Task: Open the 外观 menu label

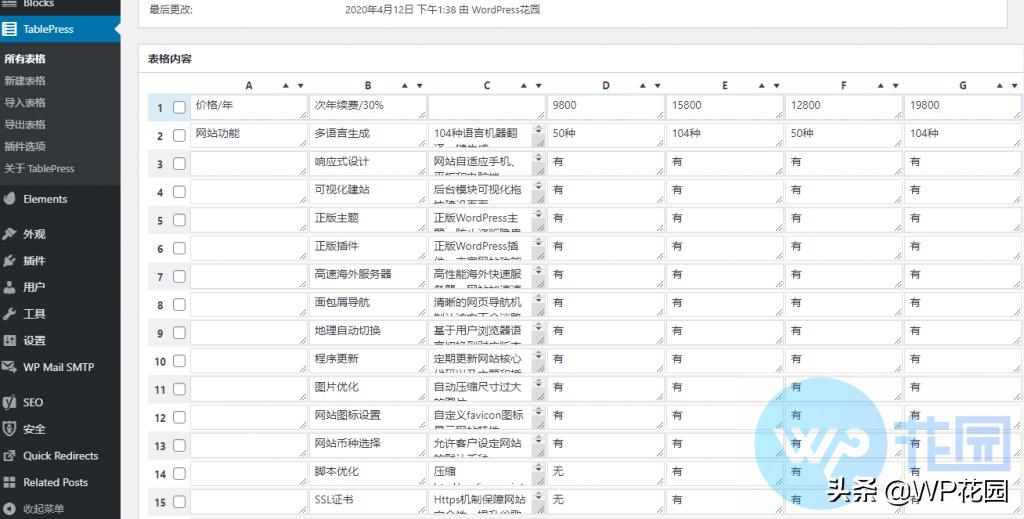Action: point(34,234)
